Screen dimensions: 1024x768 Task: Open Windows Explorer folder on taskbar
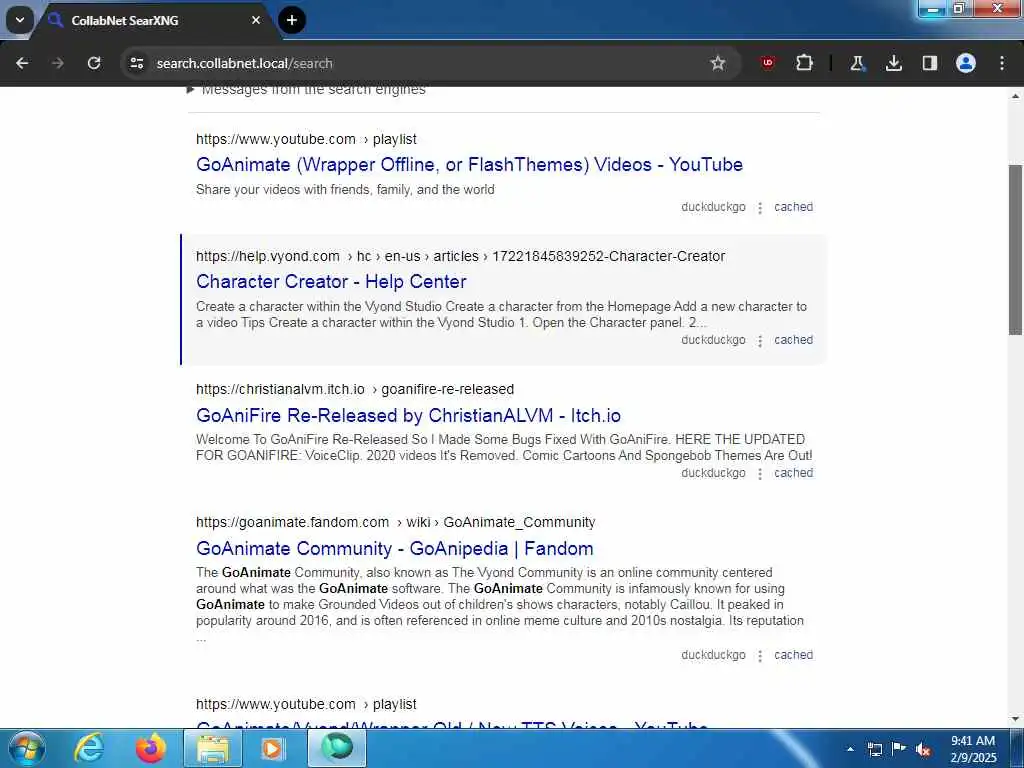213,748
